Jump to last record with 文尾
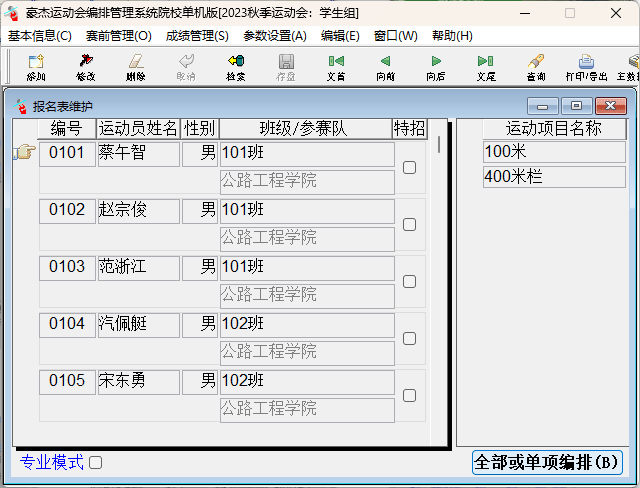The height and width of the screenshot is (488, 640). tap(486, 67)
